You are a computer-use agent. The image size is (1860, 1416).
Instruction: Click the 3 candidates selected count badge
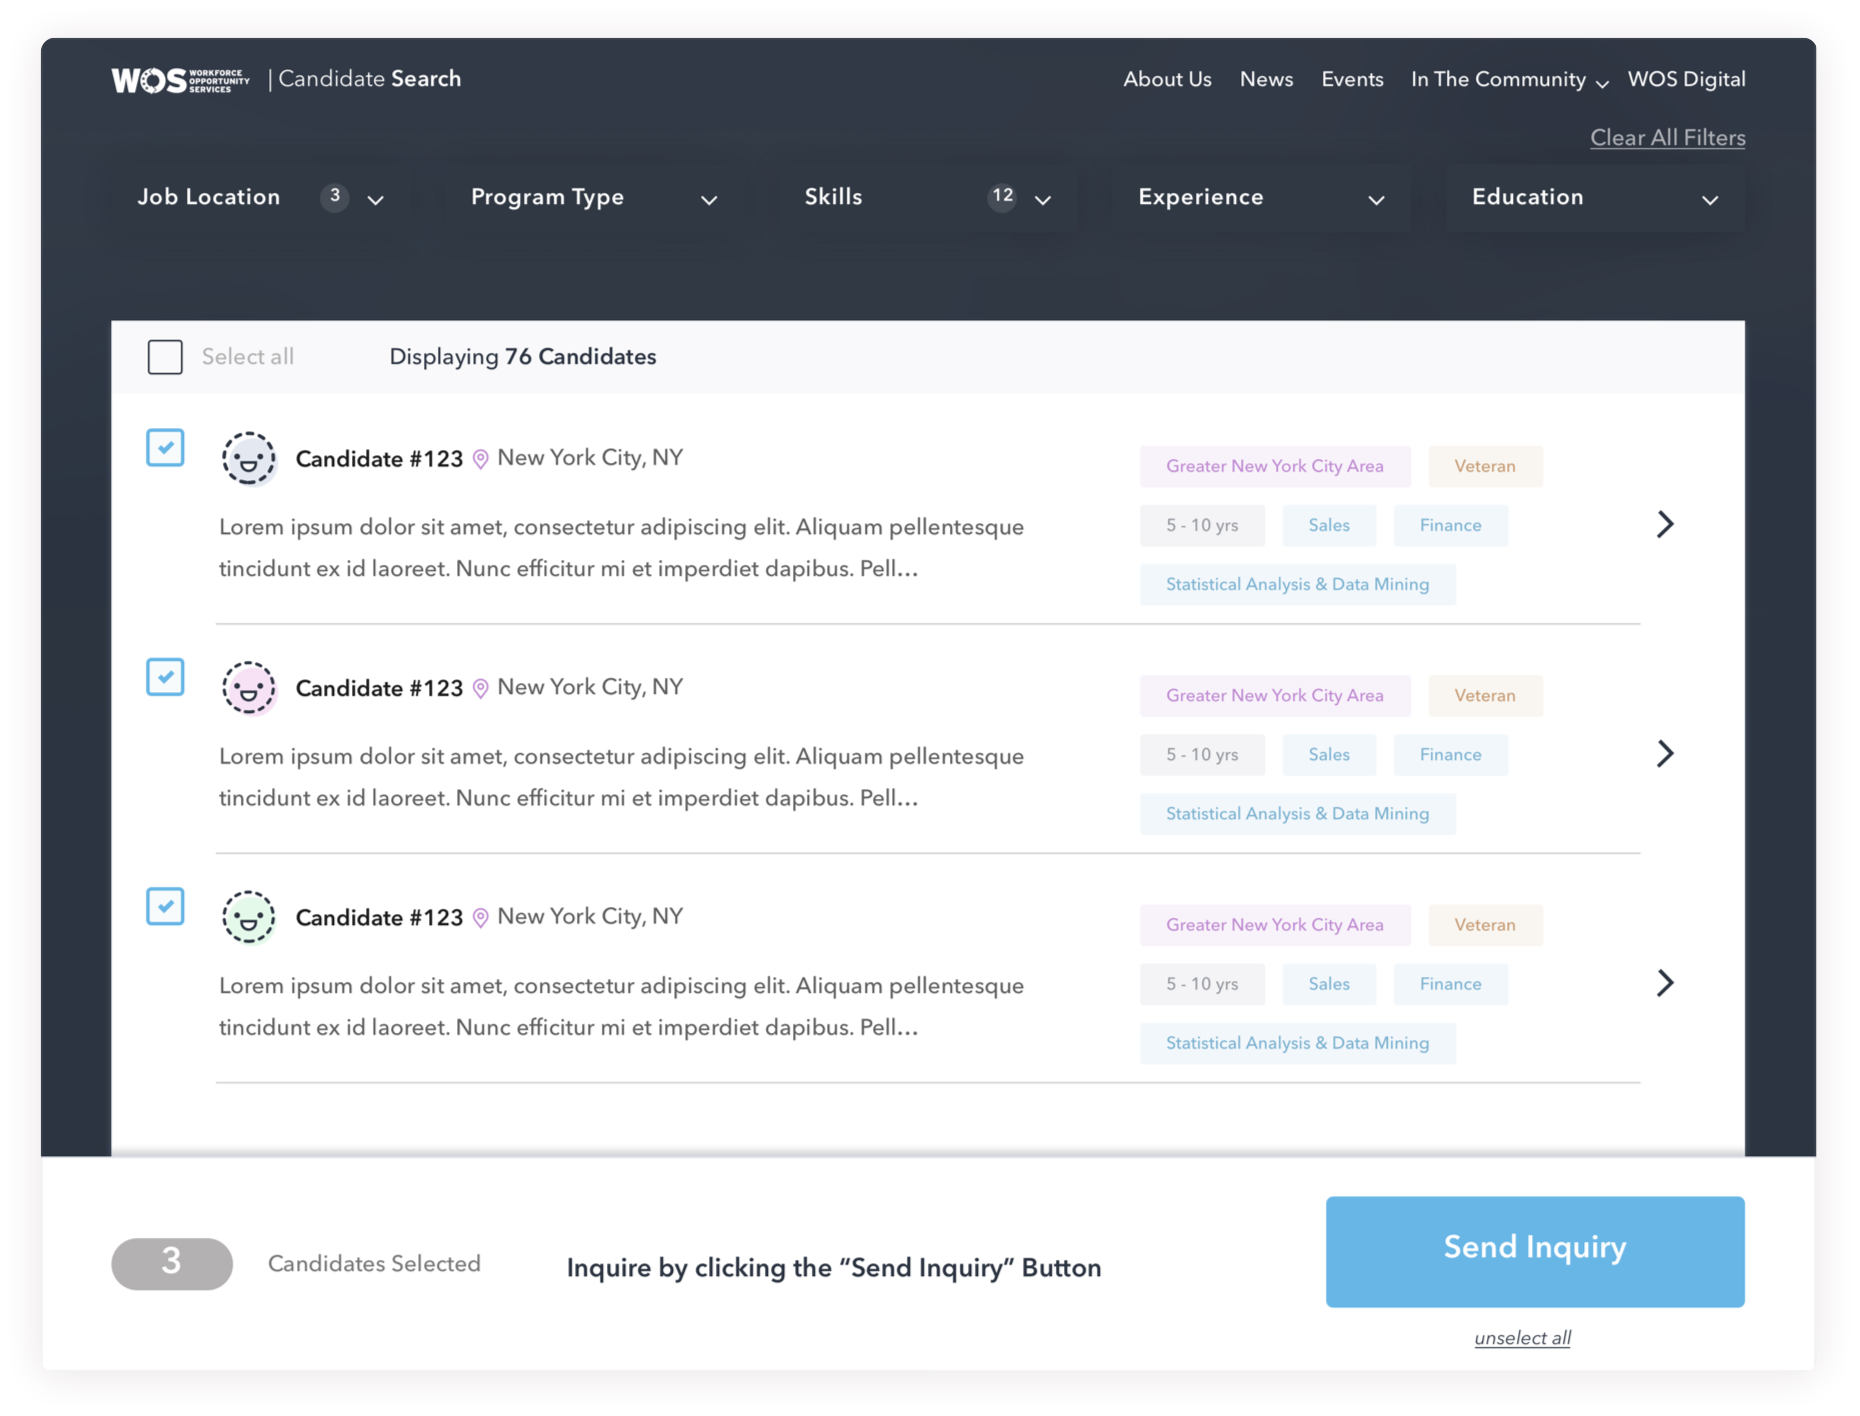pyautogui.click(x=171, y=1264)
